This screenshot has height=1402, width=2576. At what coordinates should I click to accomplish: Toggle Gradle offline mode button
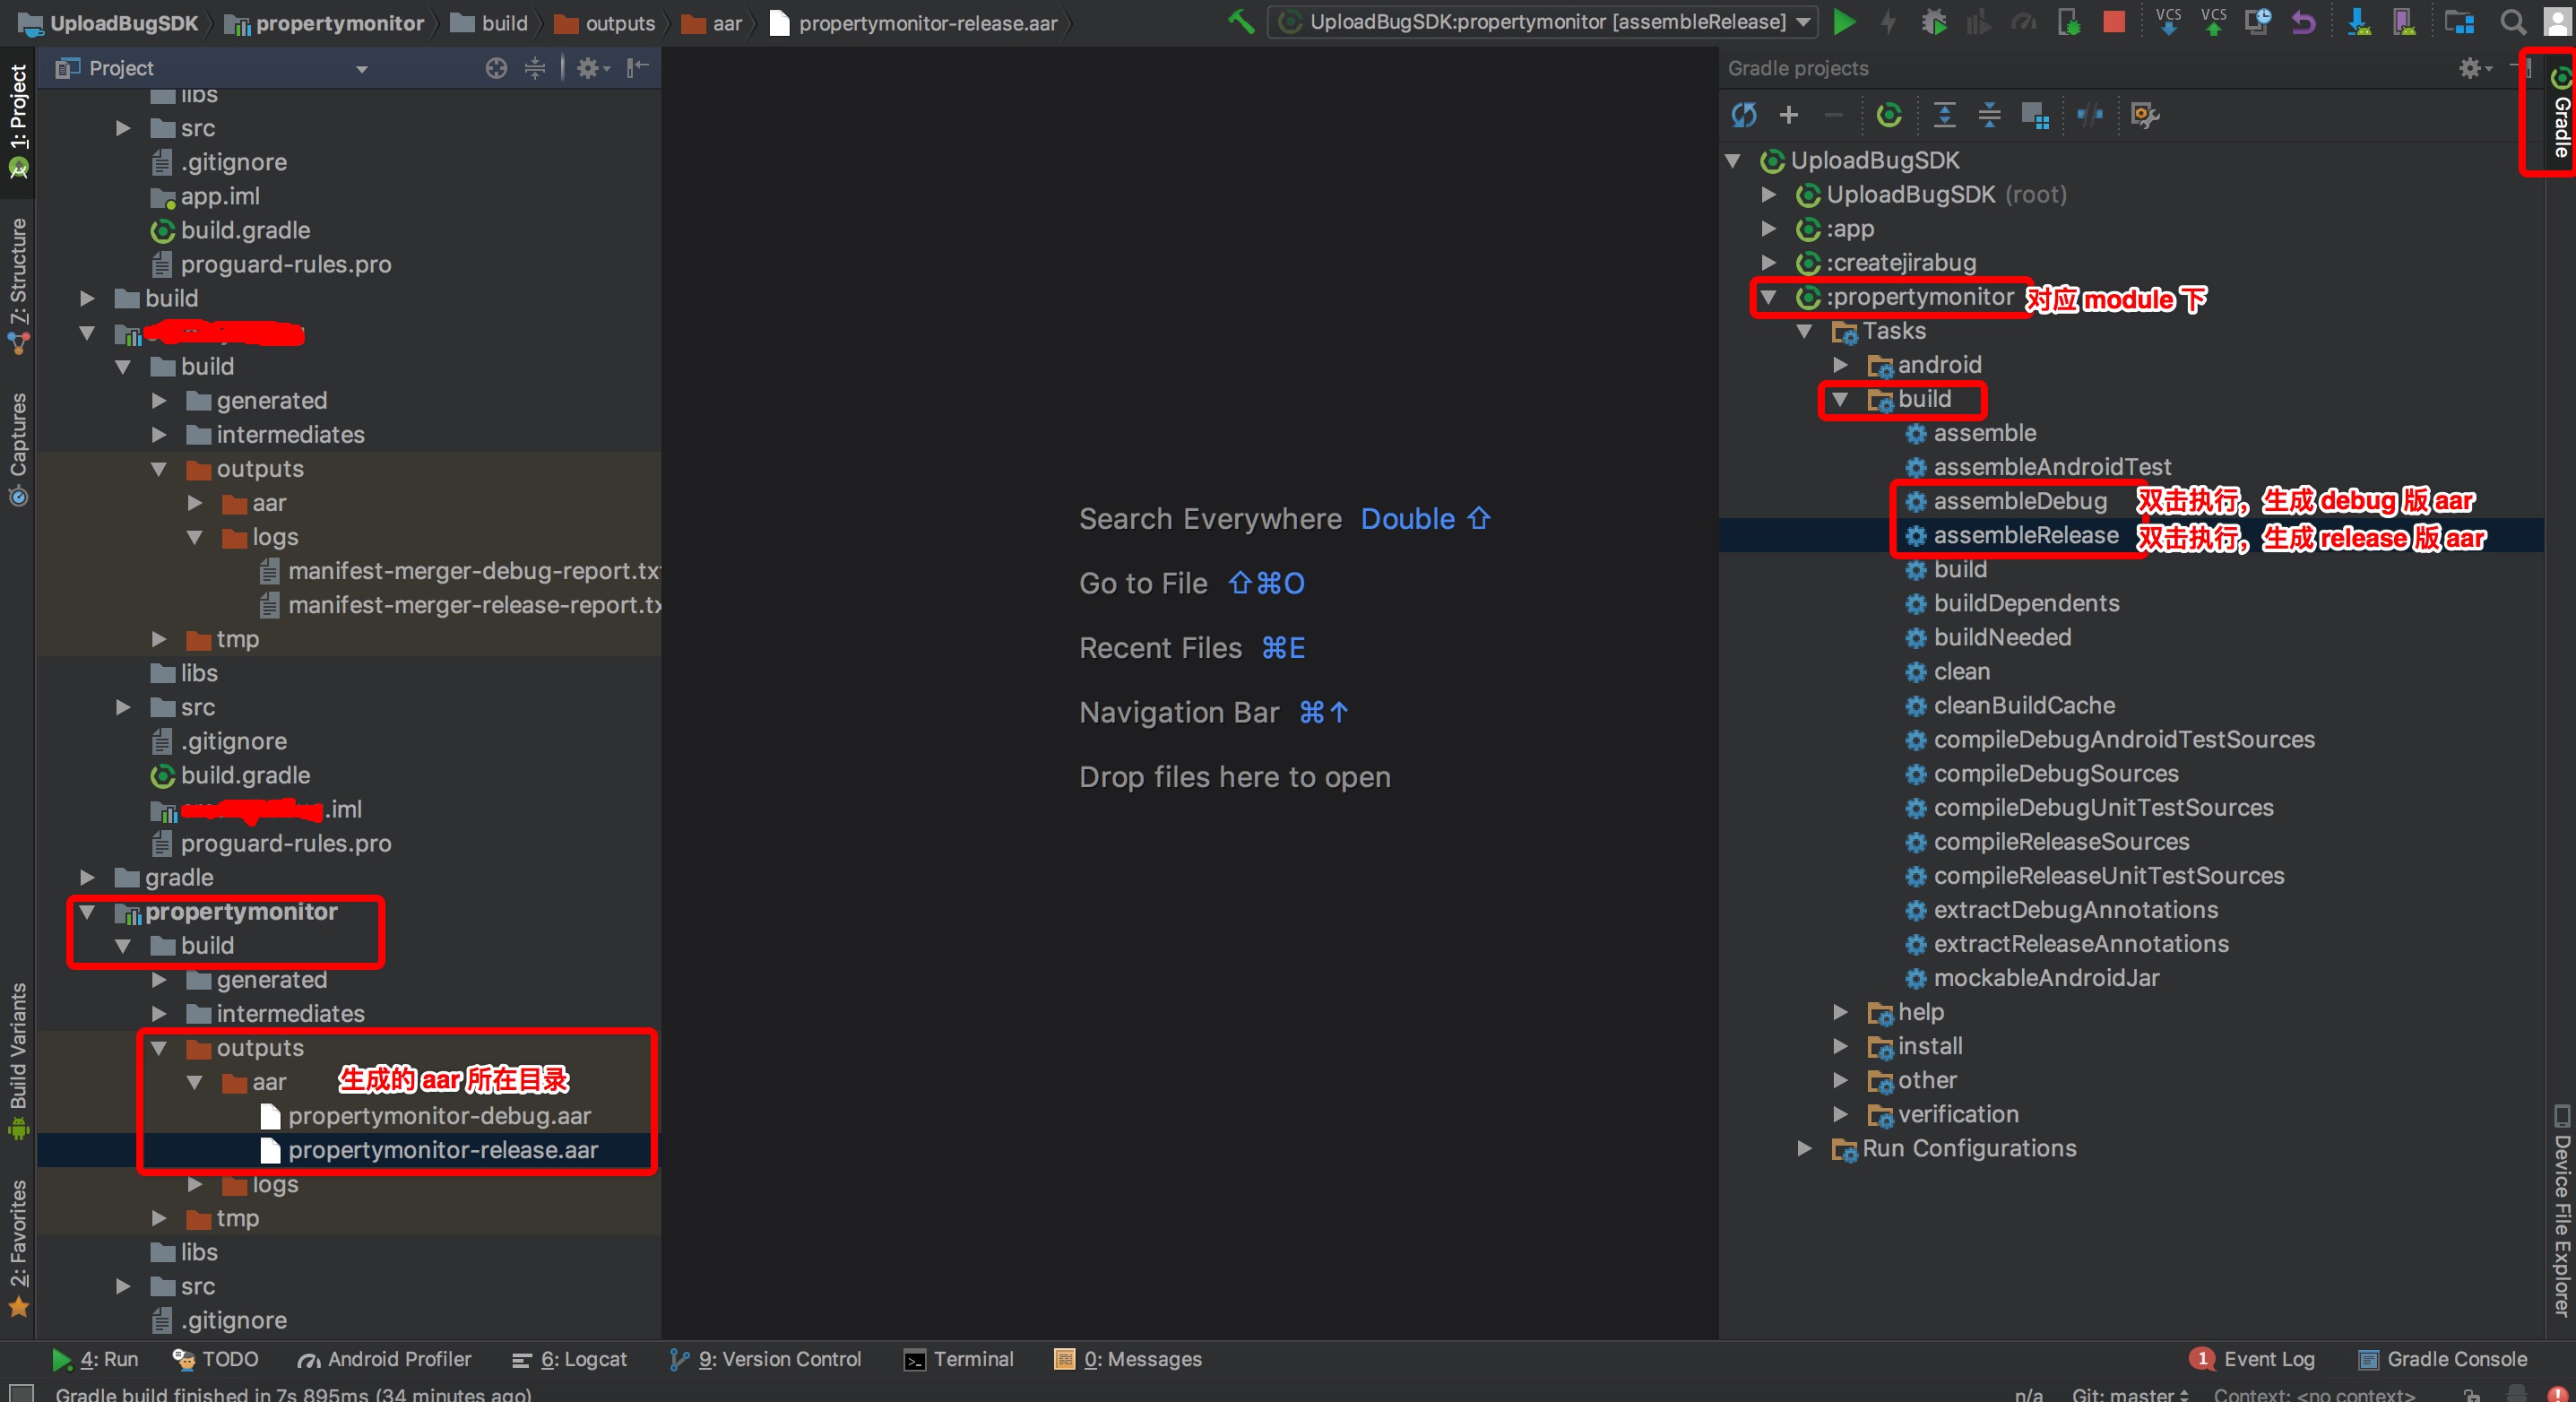pyautogui.click(x=2089, y=115)
